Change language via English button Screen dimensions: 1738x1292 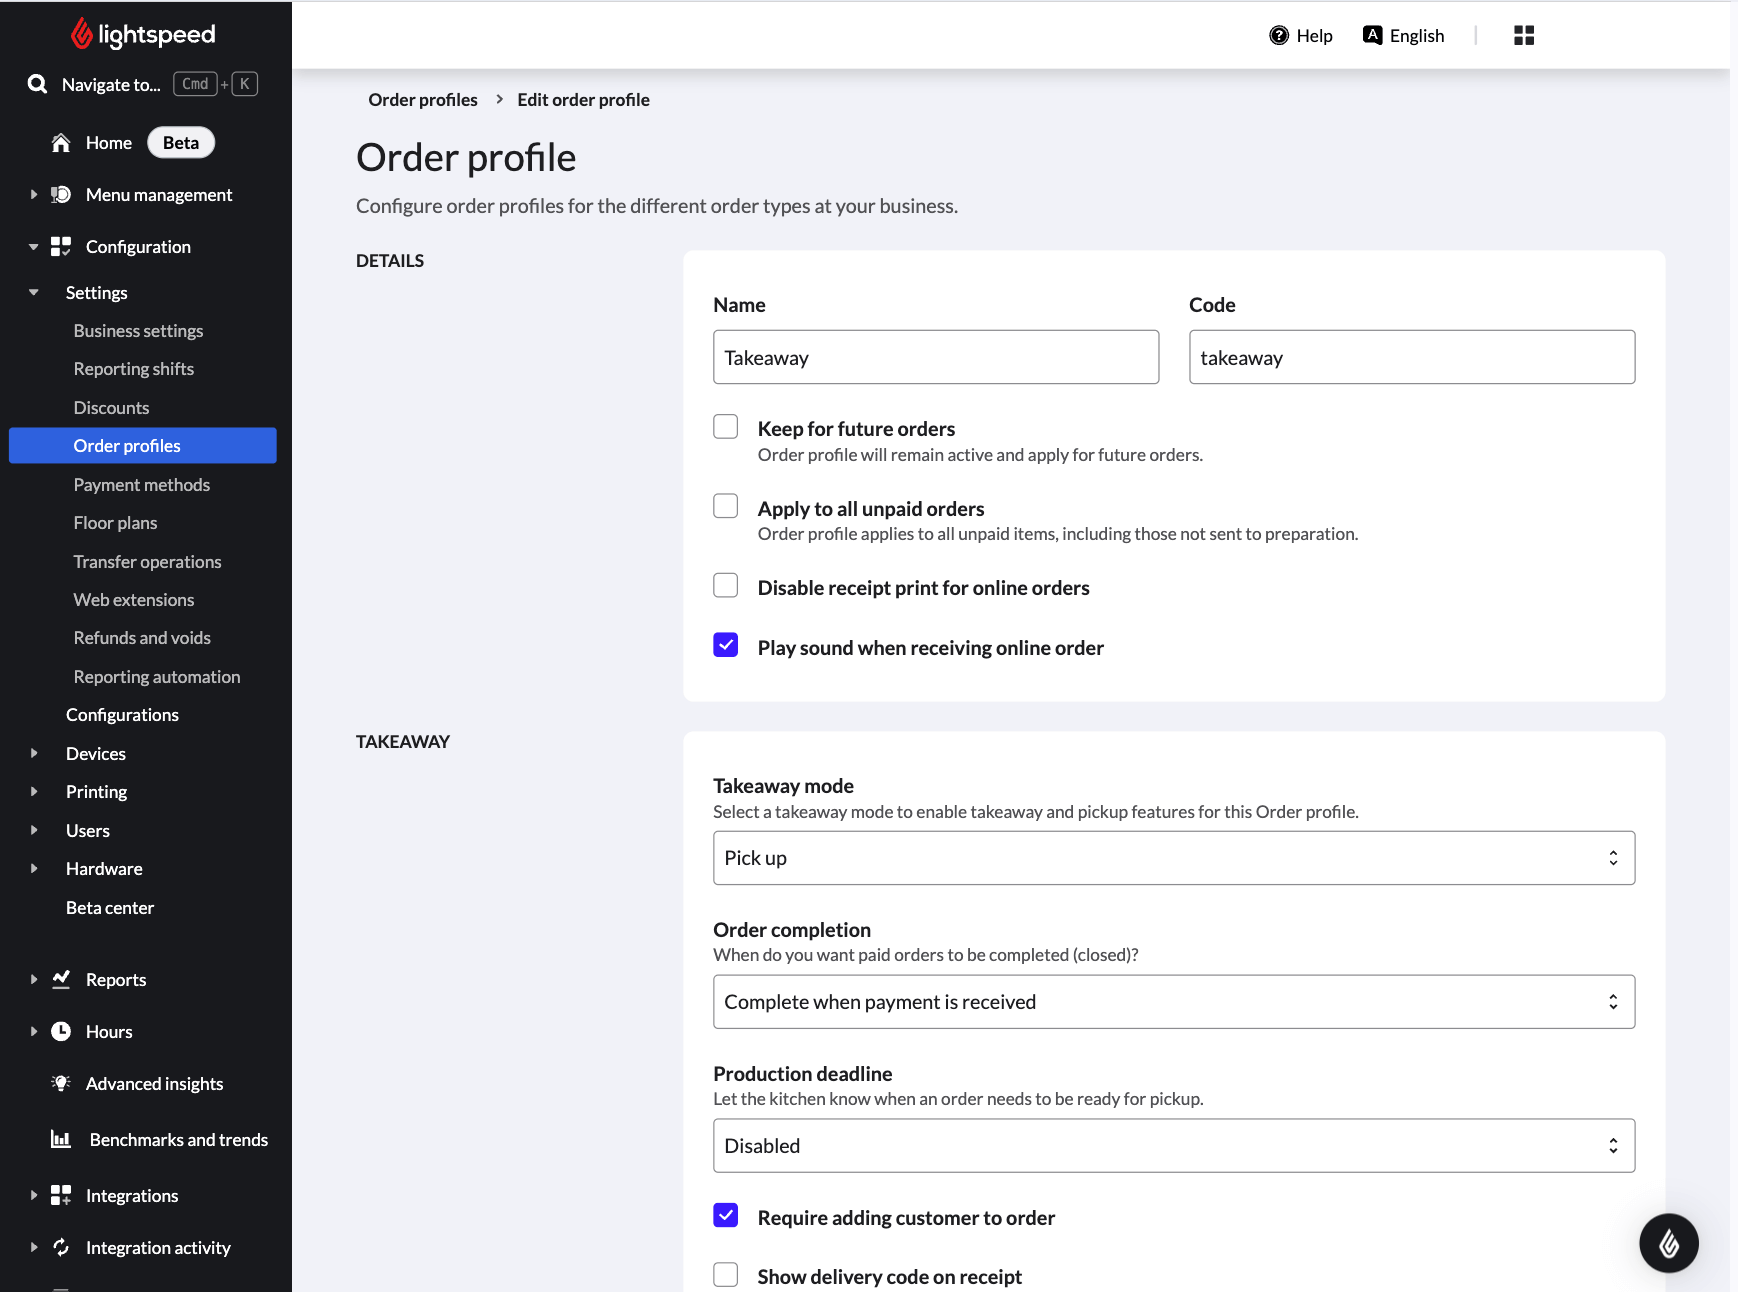click(x=1404, y=36)
